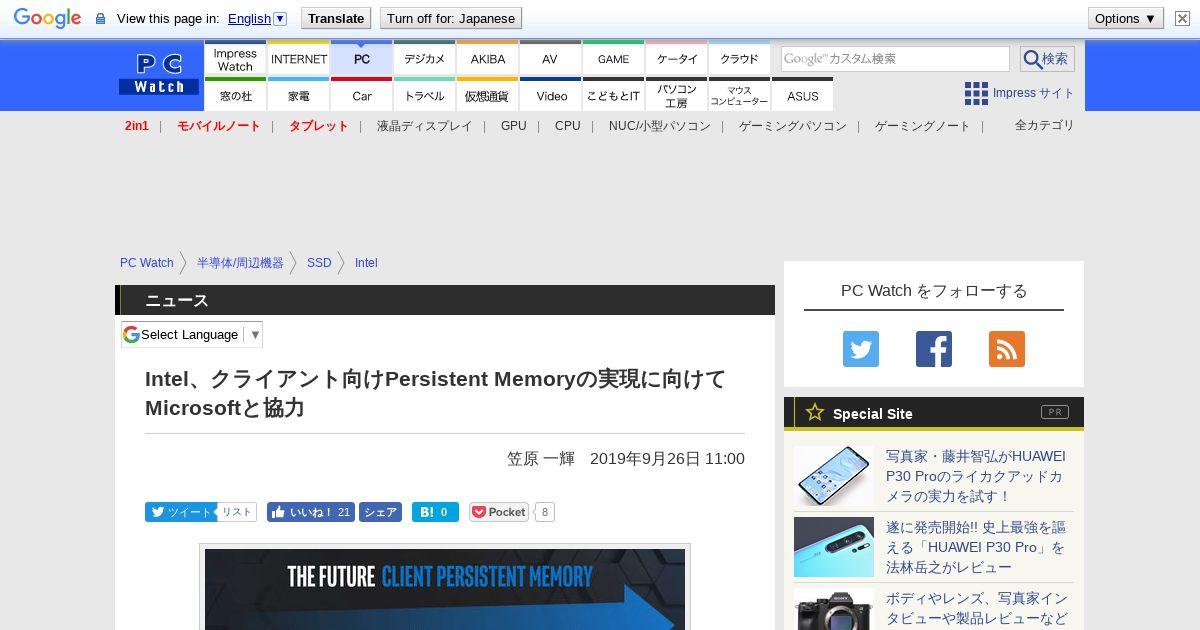Open the トラベル tab

(x=425, y=95)
